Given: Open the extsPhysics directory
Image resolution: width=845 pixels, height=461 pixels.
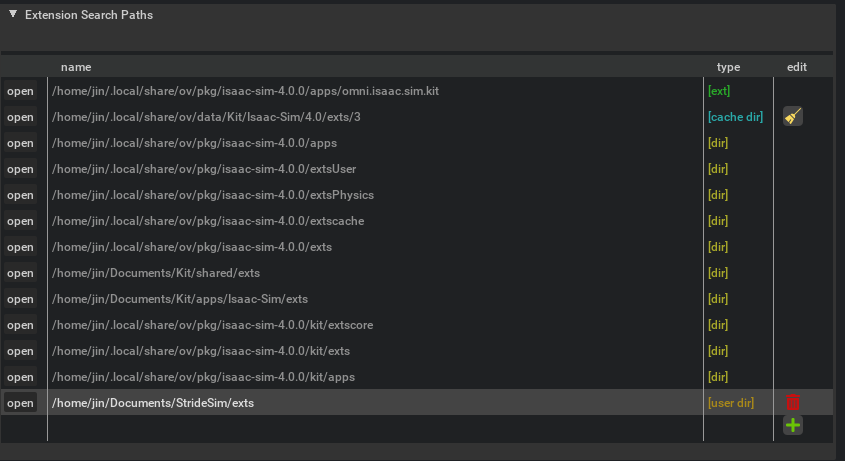Looking at the screenshot, I should 20,195.
